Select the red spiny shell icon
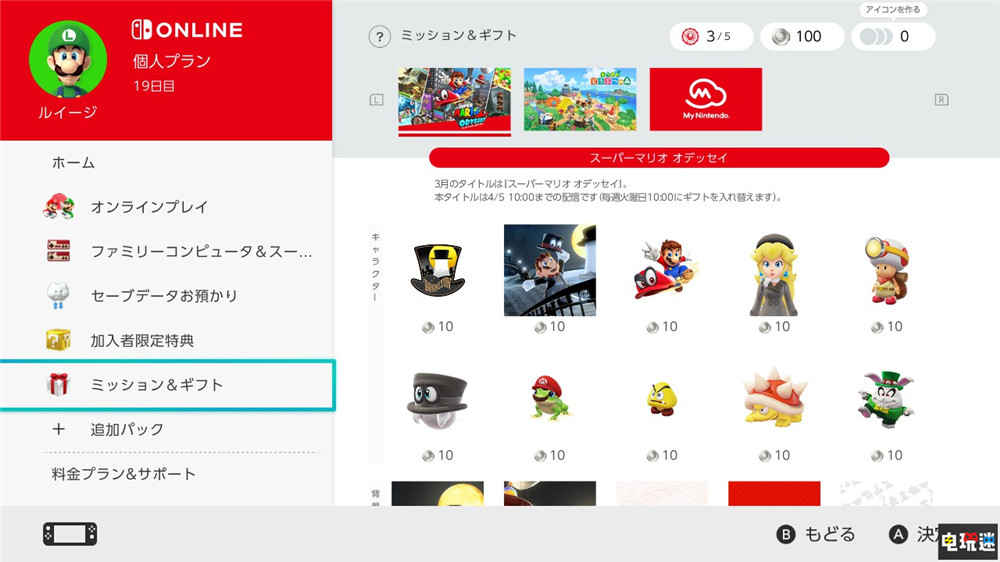1000x562 pixels. pyautogui.click(x=774, y=397)
